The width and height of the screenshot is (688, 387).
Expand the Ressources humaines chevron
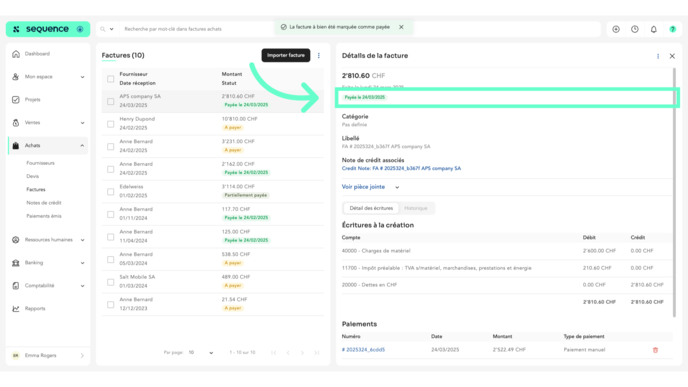(x=82, y=240)
